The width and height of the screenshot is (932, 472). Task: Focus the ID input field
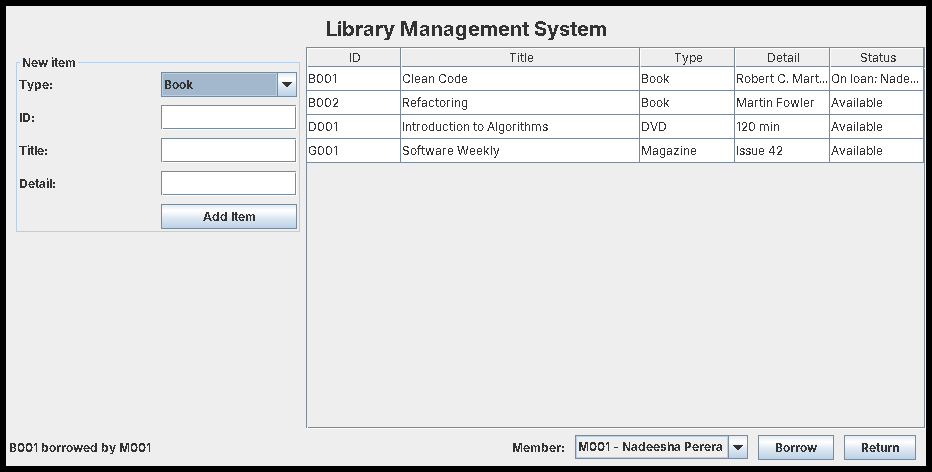coord(229,117)
